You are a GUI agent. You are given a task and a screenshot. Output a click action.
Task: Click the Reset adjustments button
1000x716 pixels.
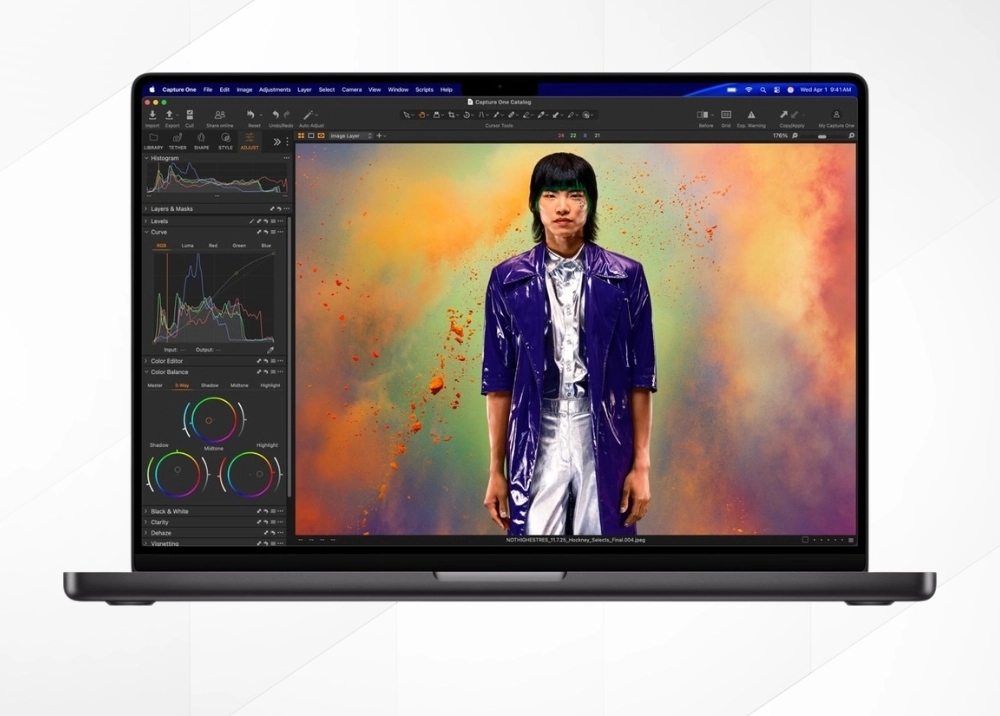click(x=251, y=115)
